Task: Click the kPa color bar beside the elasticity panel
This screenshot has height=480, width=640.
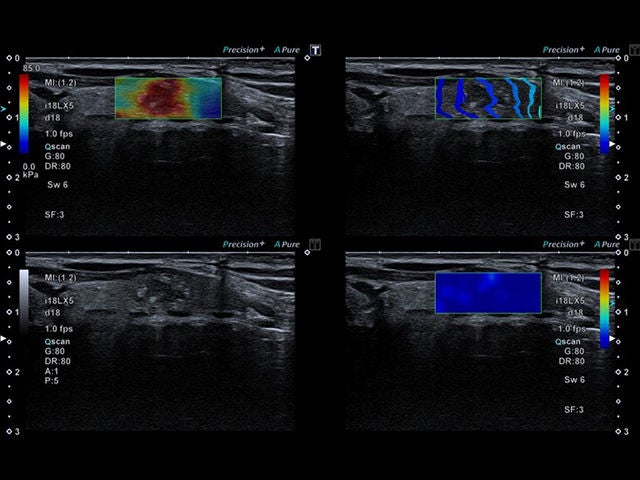Action: click(x=24, y=114)
